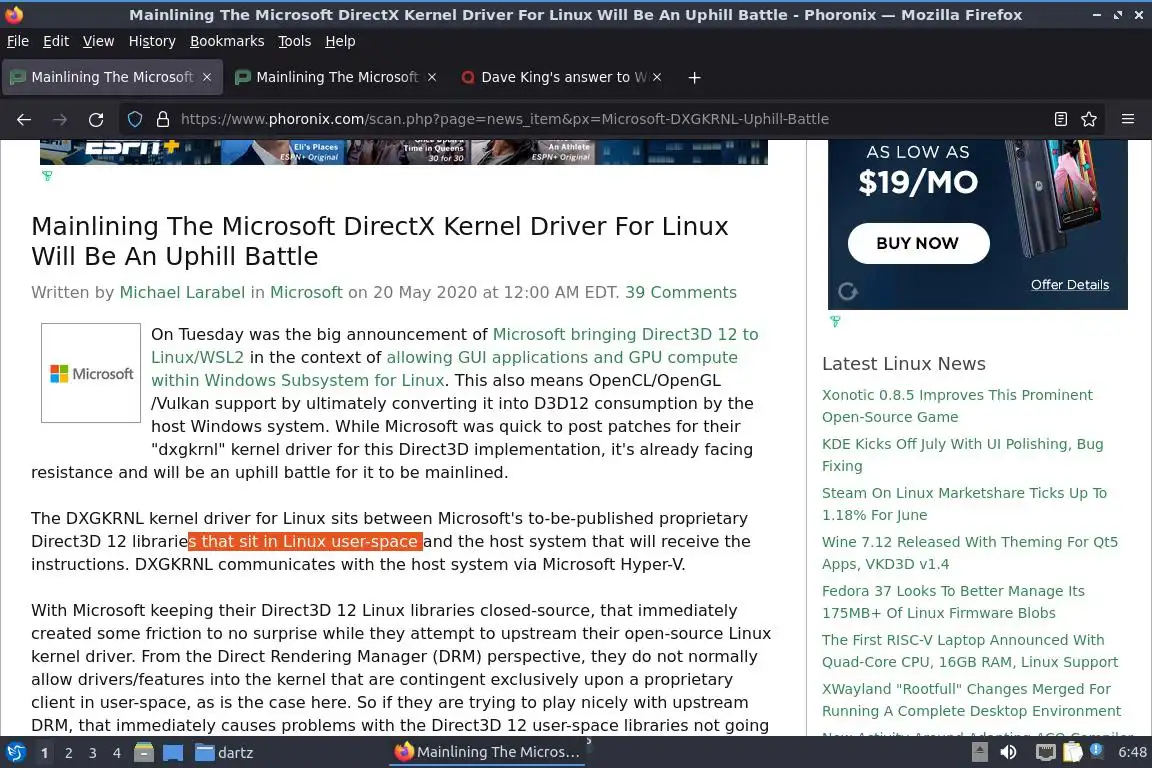The image size is (1152, 768).
Task: Open the taskbar start menu icon
Action: [15, 753]
